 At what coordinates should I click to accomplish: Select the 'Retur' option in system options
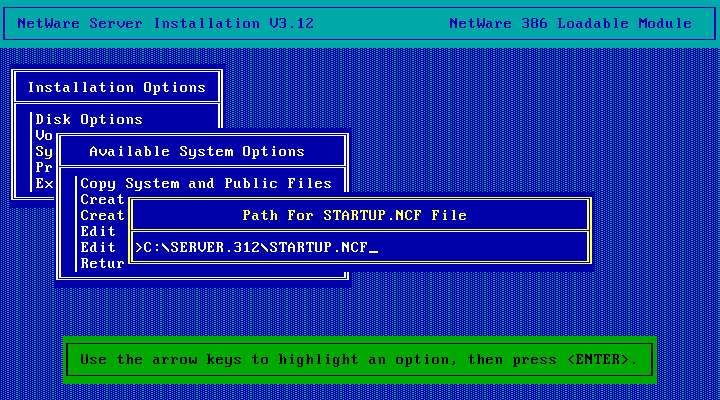[x=102, y=264]
